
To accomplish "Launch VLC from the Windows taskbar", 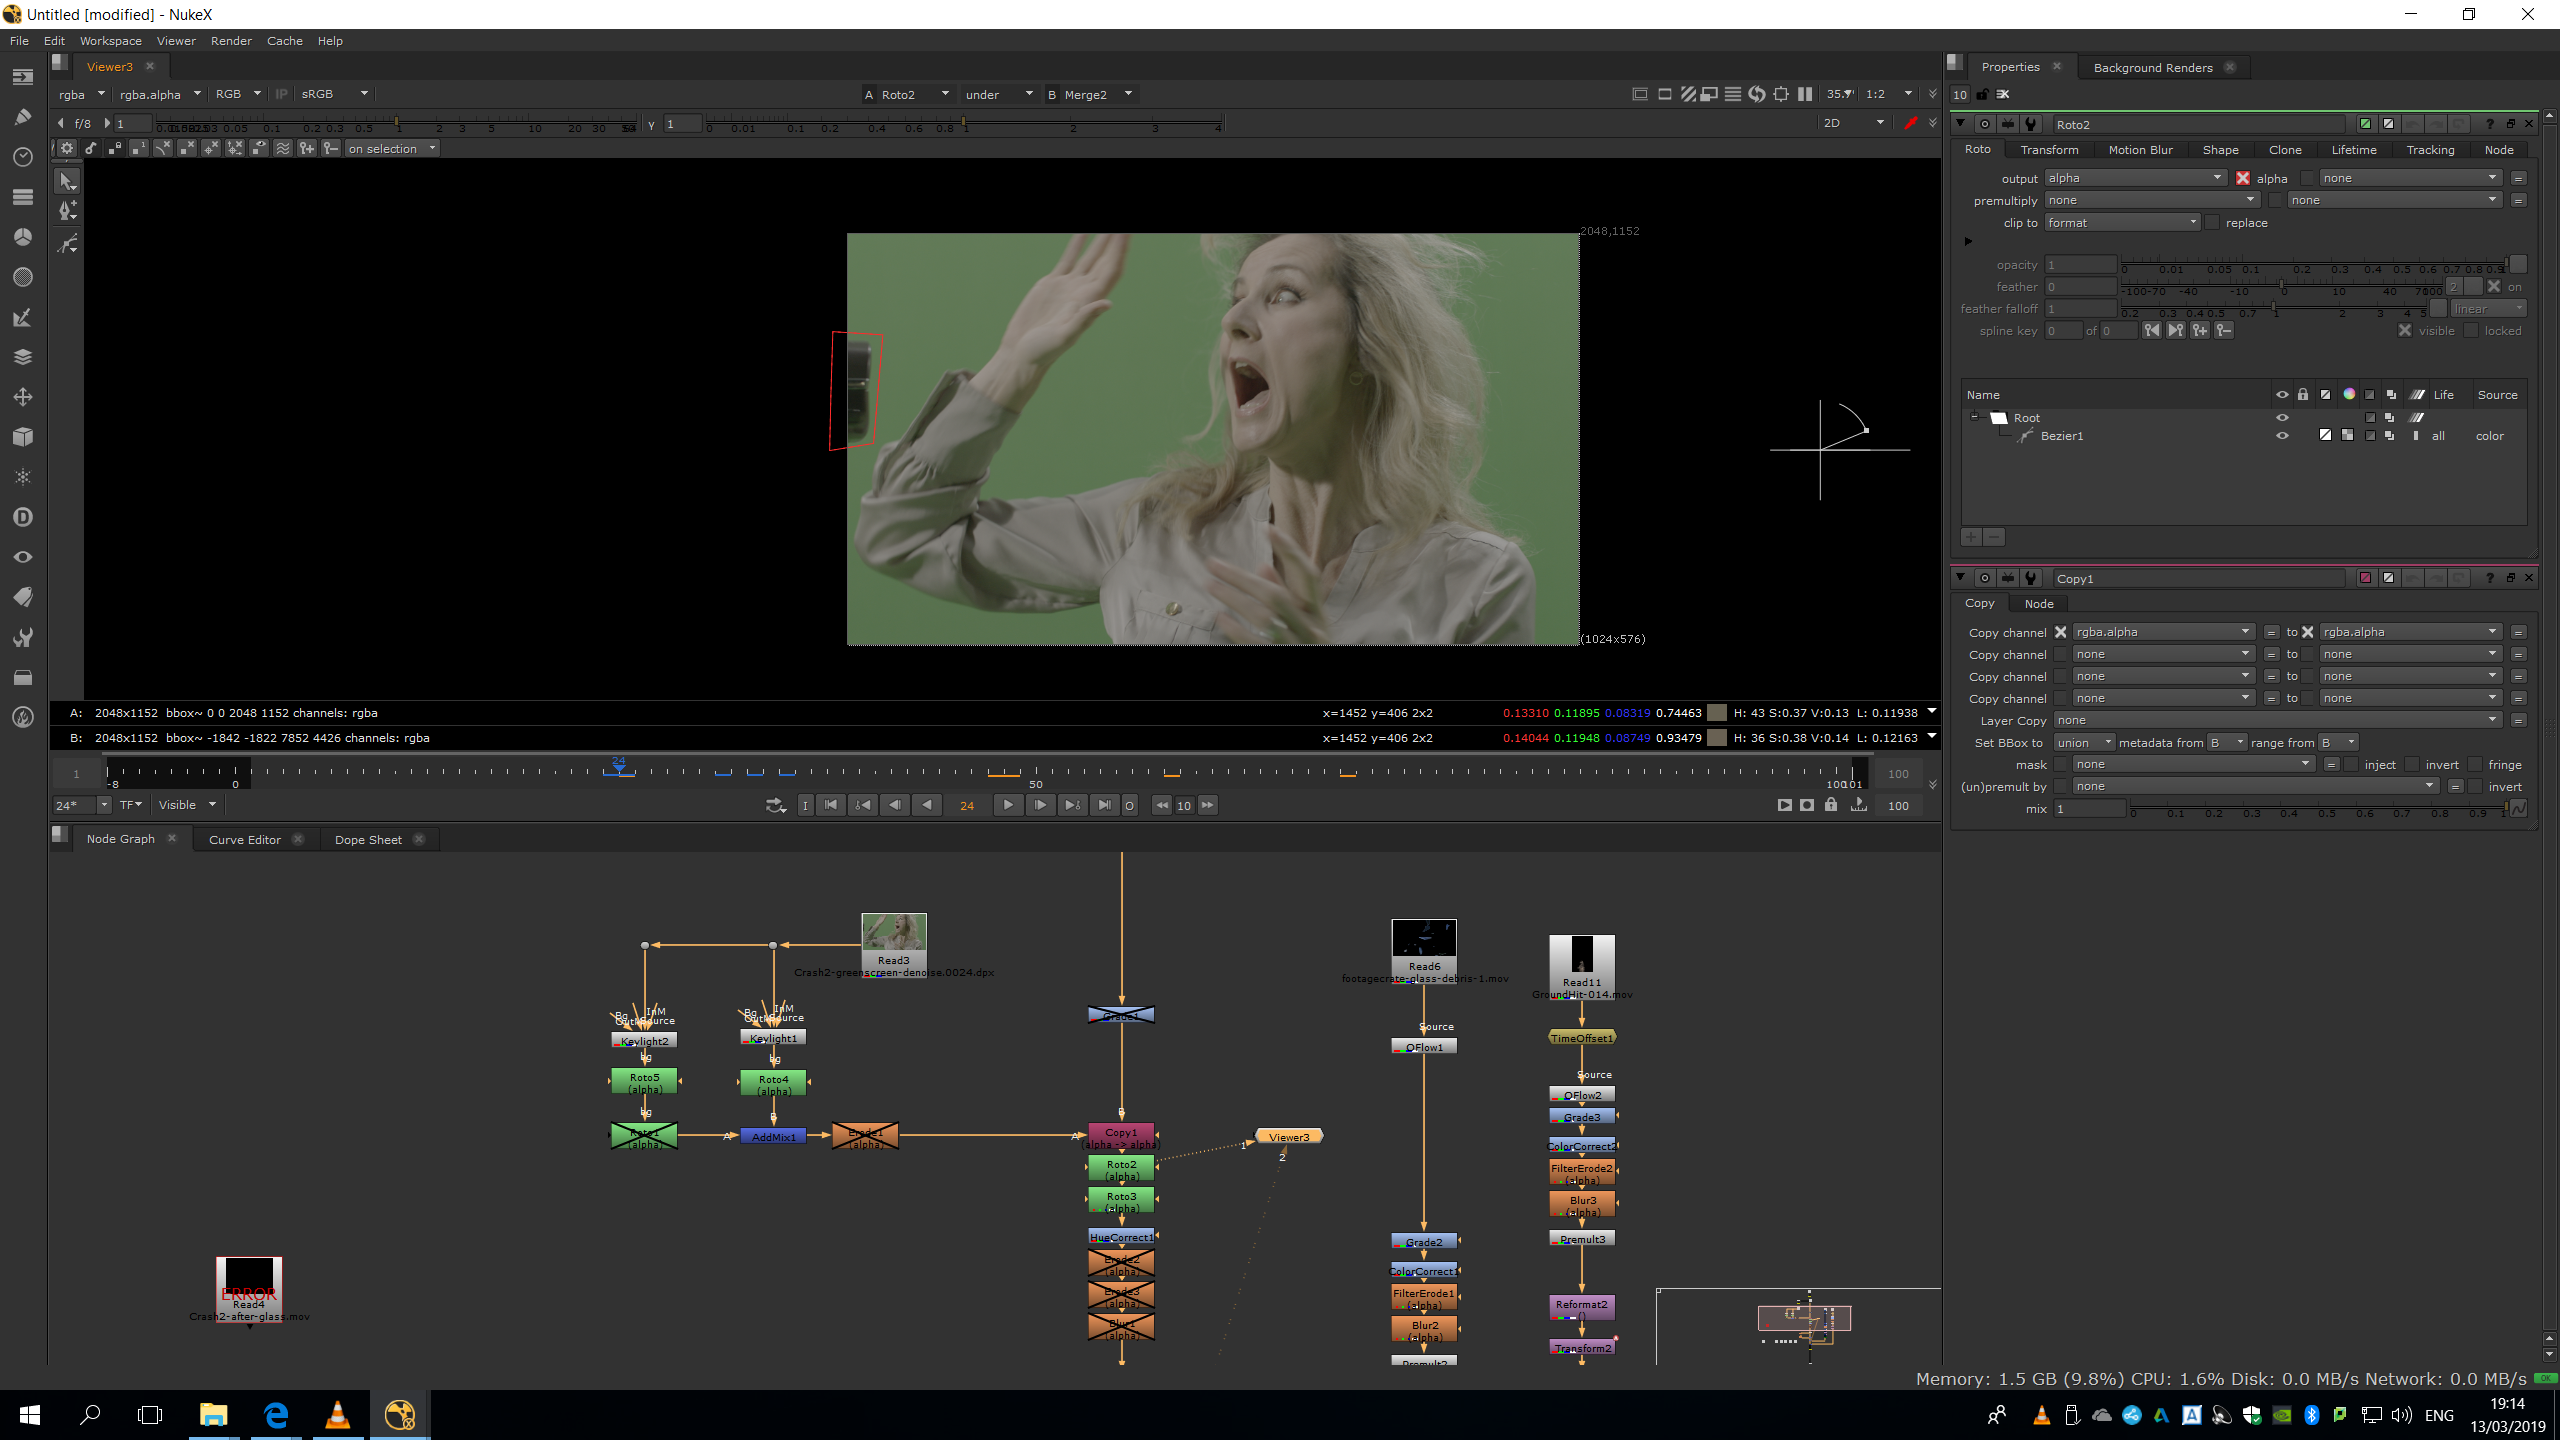I will point(338,1414).
